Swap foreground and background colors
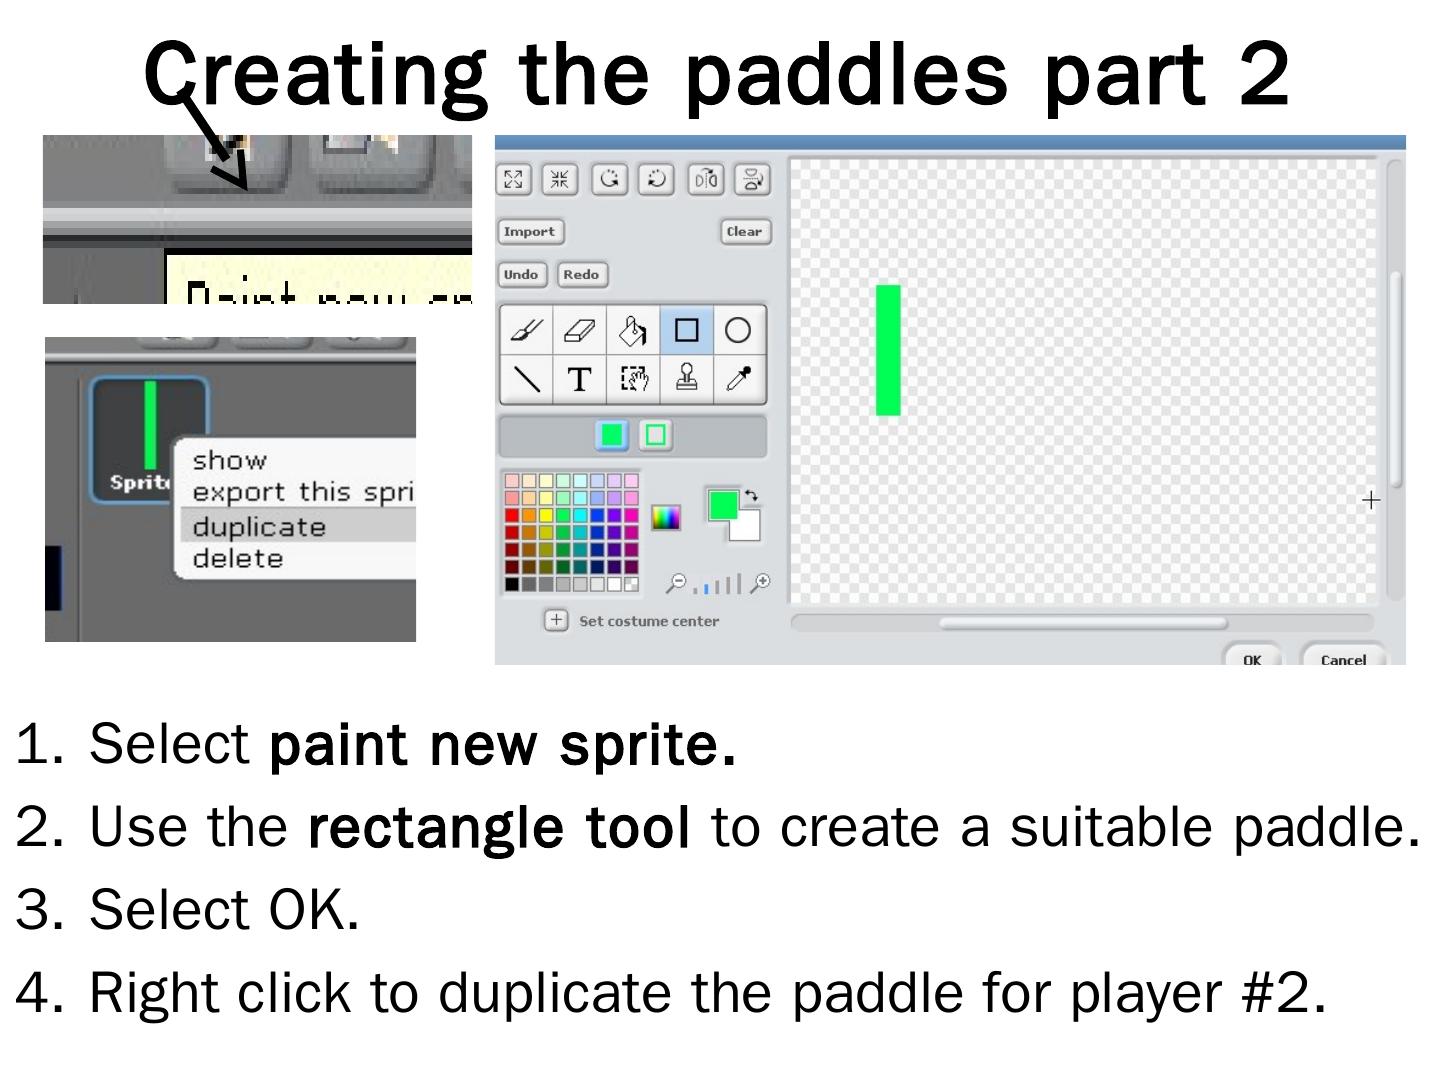The width and height of the screenshot is (1440, 1080). (x=751, y=496)
